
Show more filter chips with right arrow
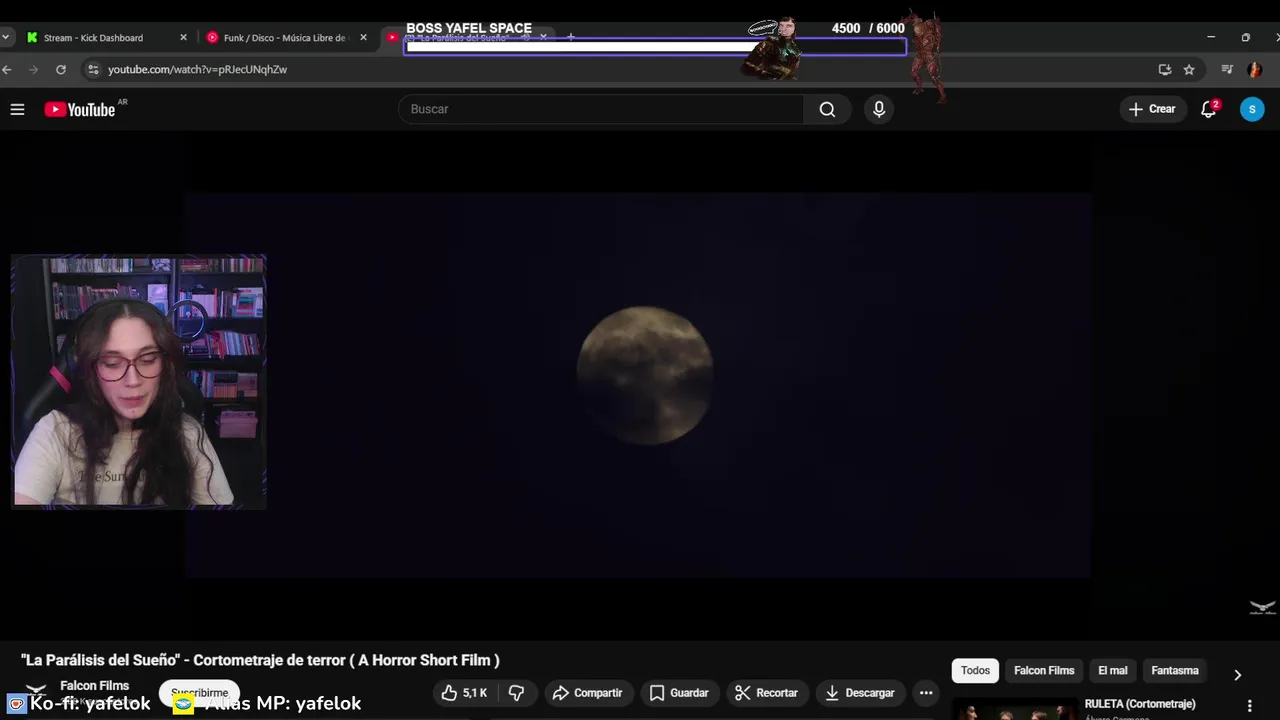tap(1237, 675)
